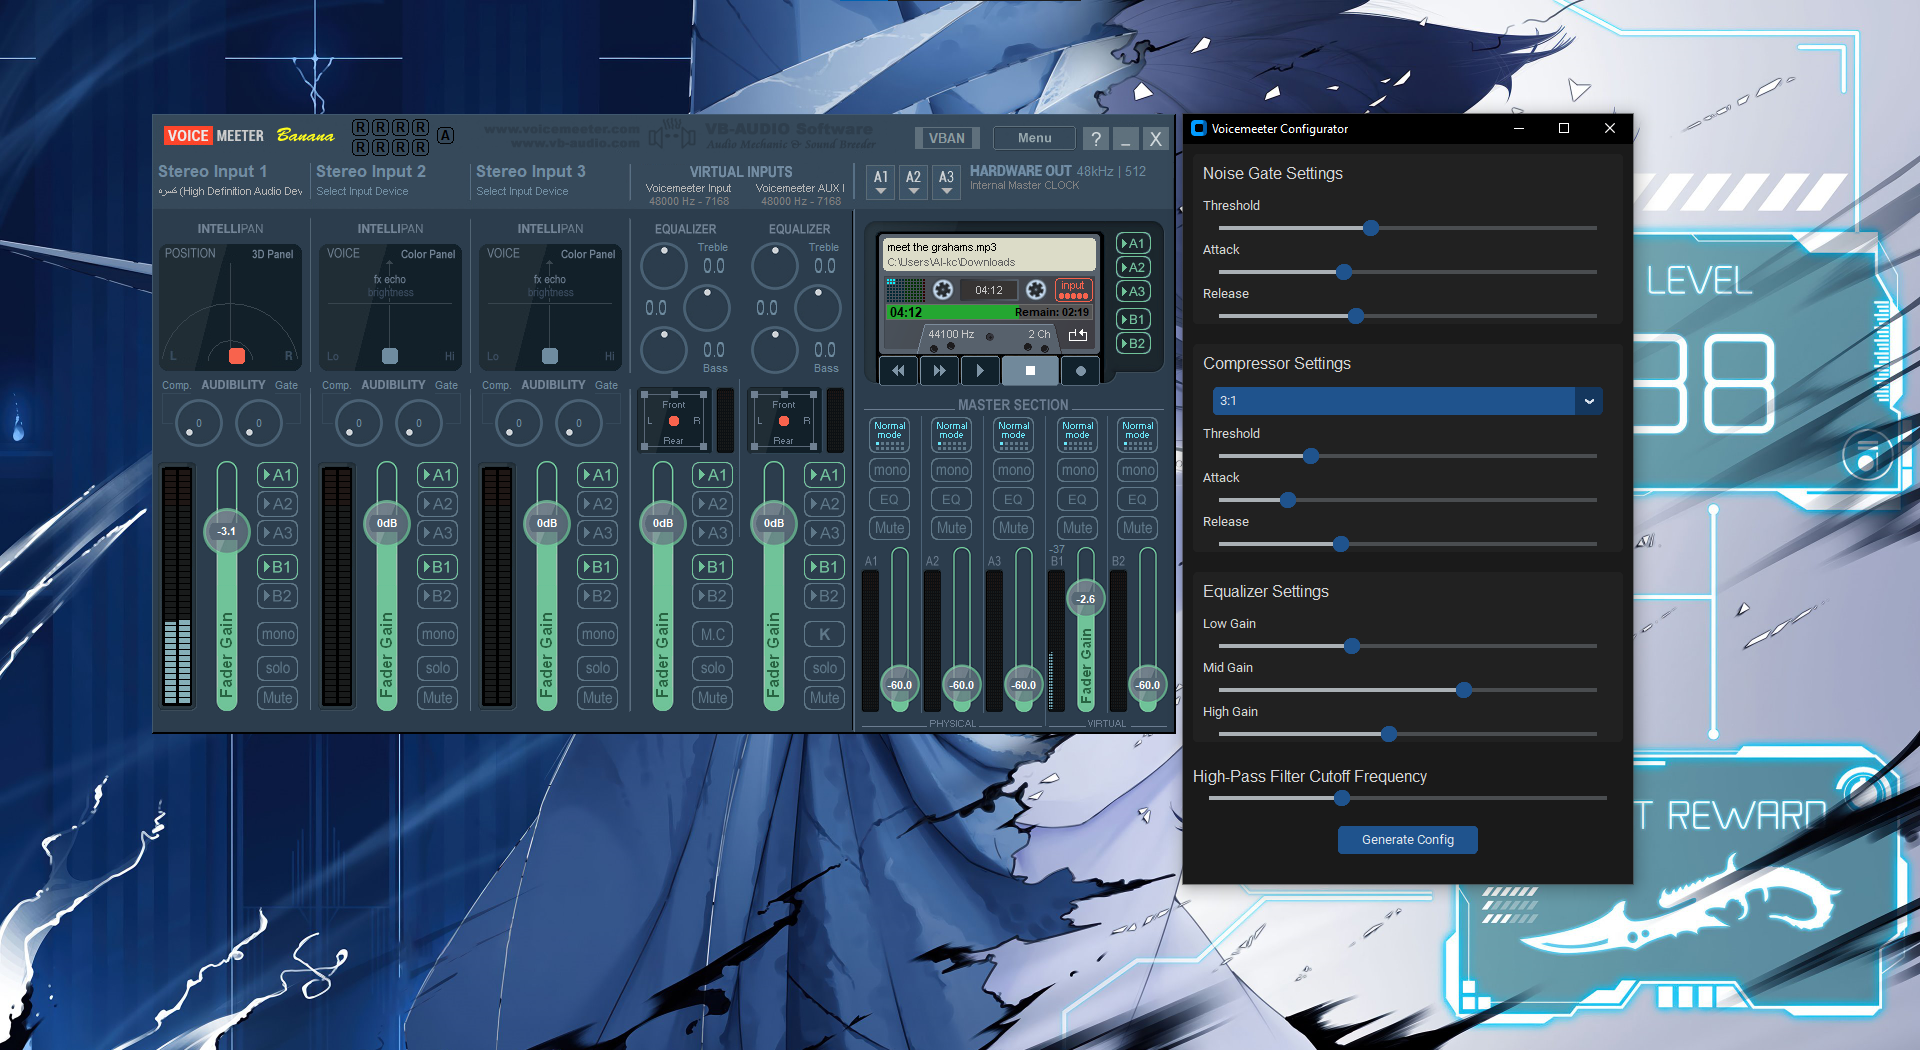Click the eject/load tape icon on recorder
The height and width of the screenshot is (1050, 1920).
[x=1077, y=335]
